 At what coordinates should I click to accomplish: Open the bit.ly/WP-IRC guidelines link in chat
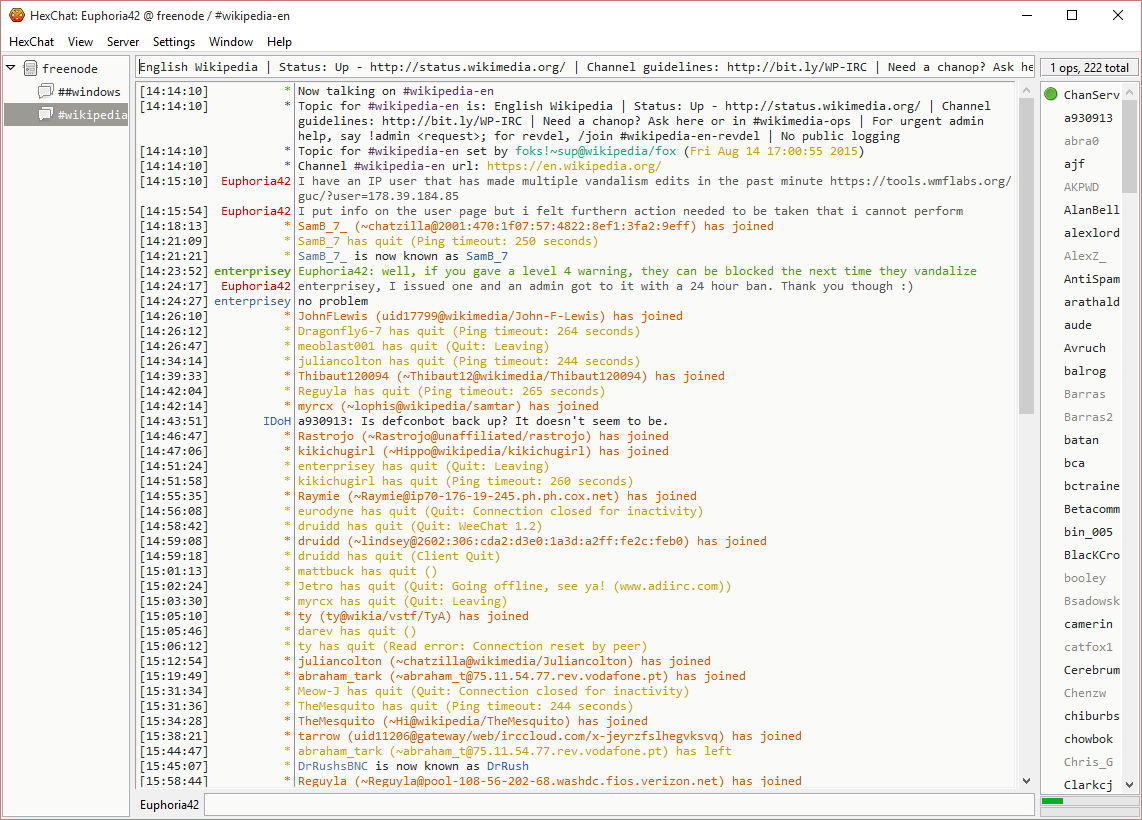click(452, 121)
